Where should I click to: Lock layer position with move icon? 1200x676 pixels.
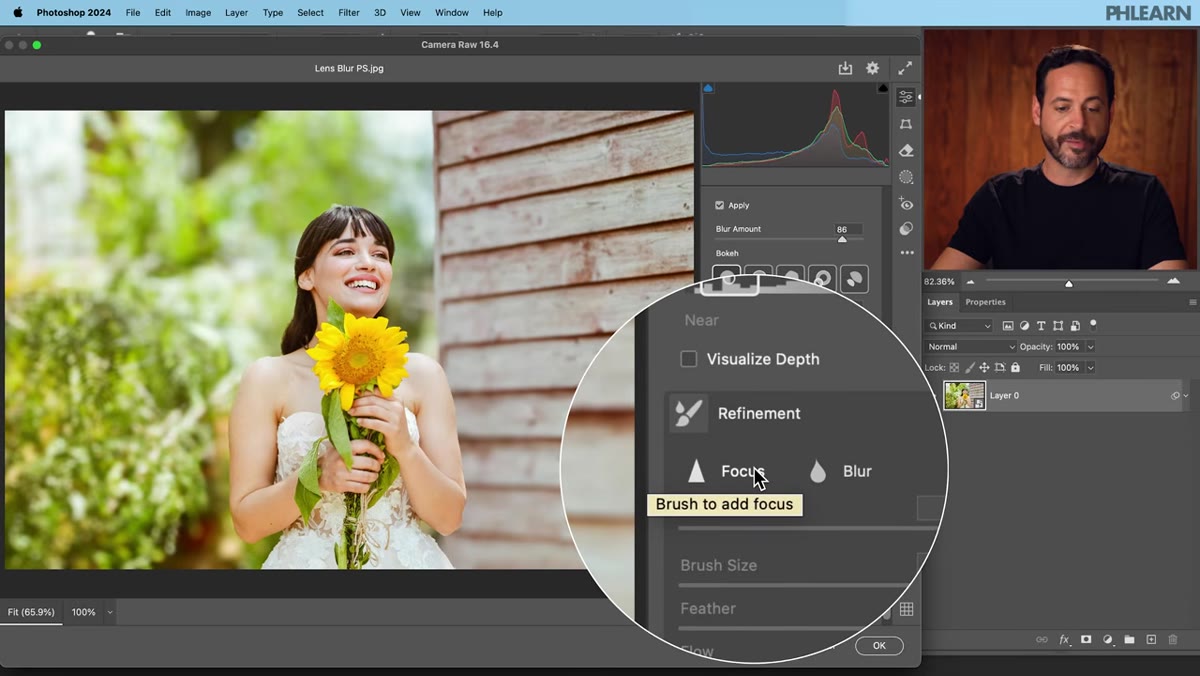[984, 368]
